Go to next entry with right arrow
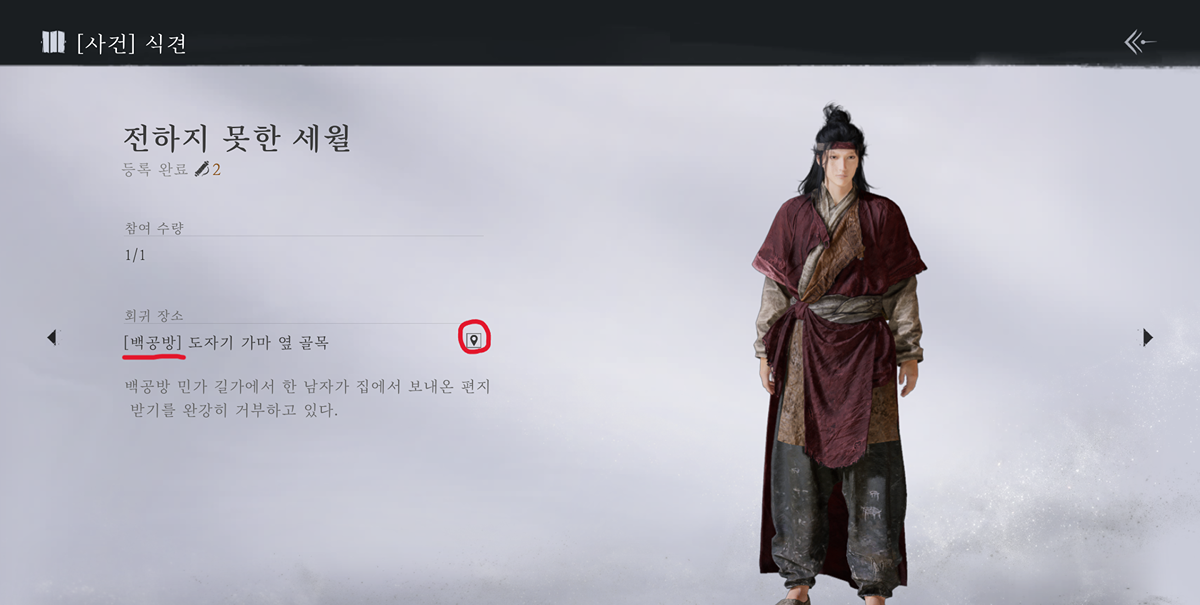1200x605 pixels. click(1148, 338)
